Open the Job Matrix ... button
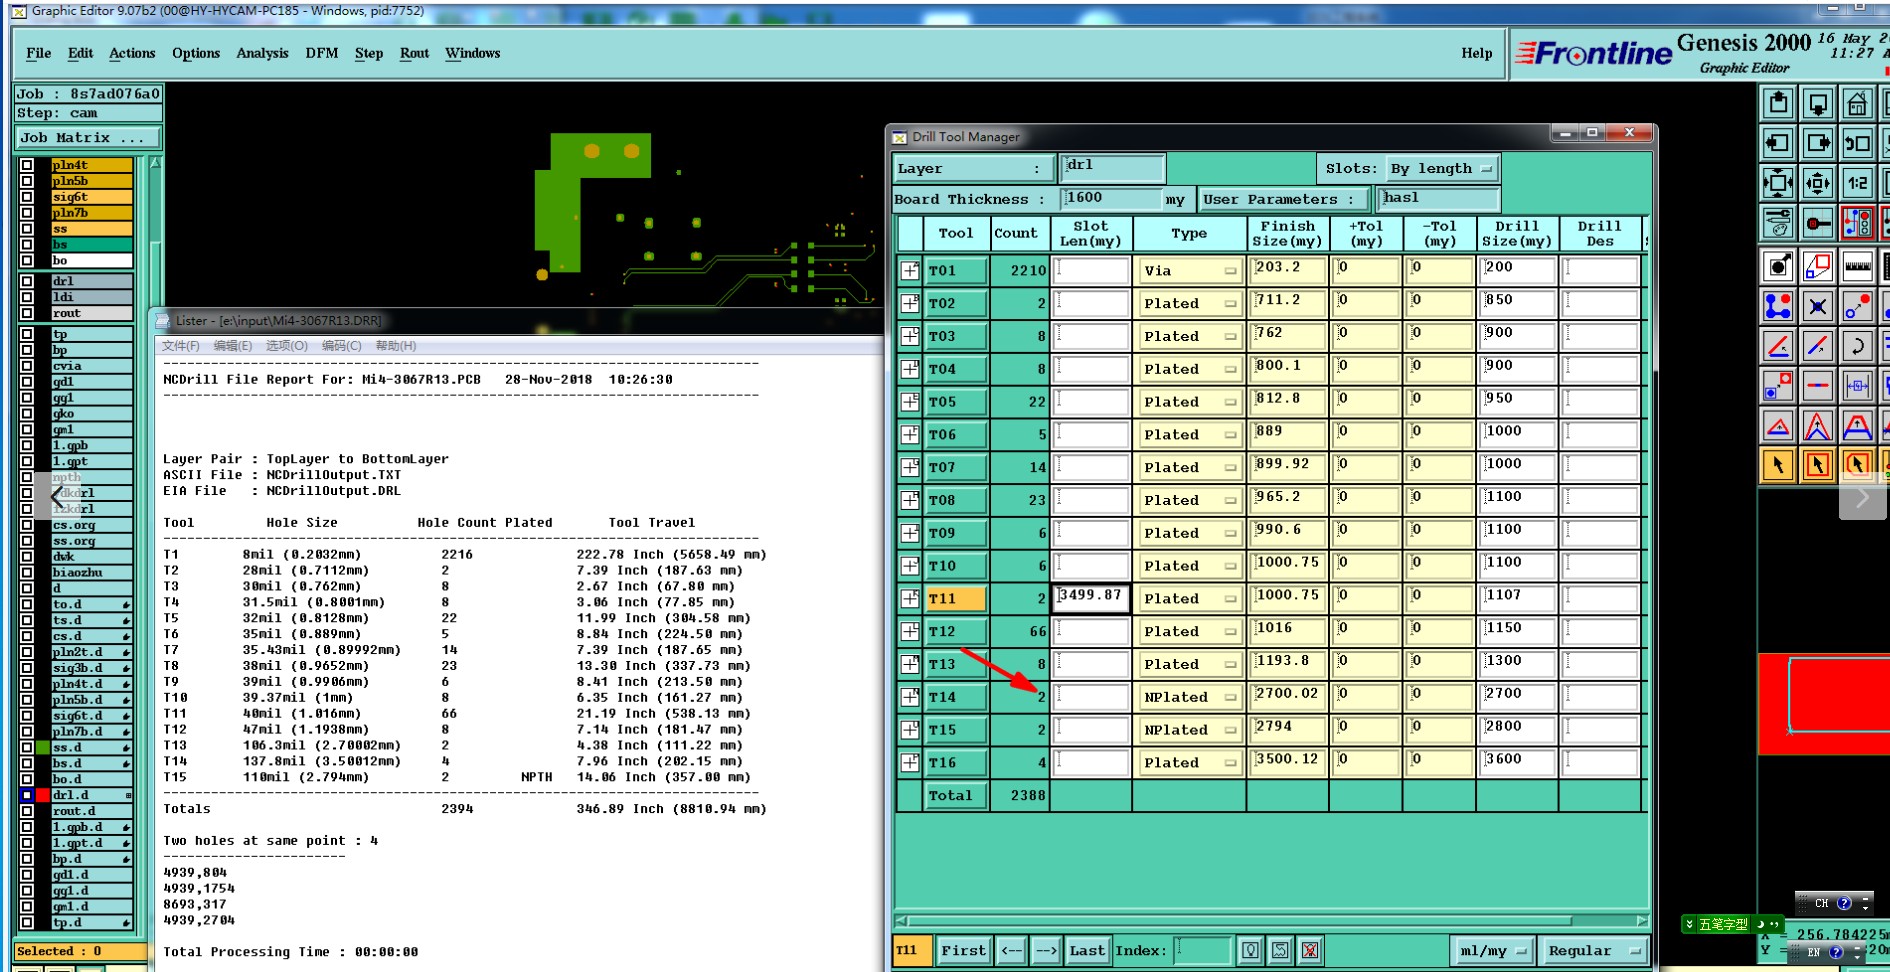Viewport: 1890px width, 972px height. pos(88,138)
